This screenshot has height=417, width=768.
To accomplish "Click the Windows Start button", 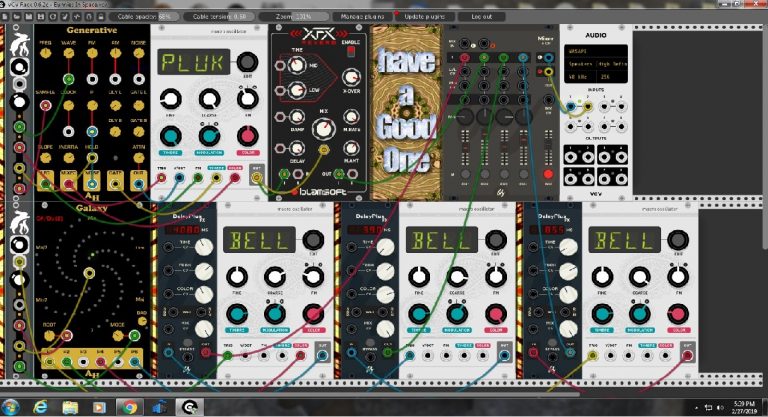I will pyautogui.click(x=10, y=407).
